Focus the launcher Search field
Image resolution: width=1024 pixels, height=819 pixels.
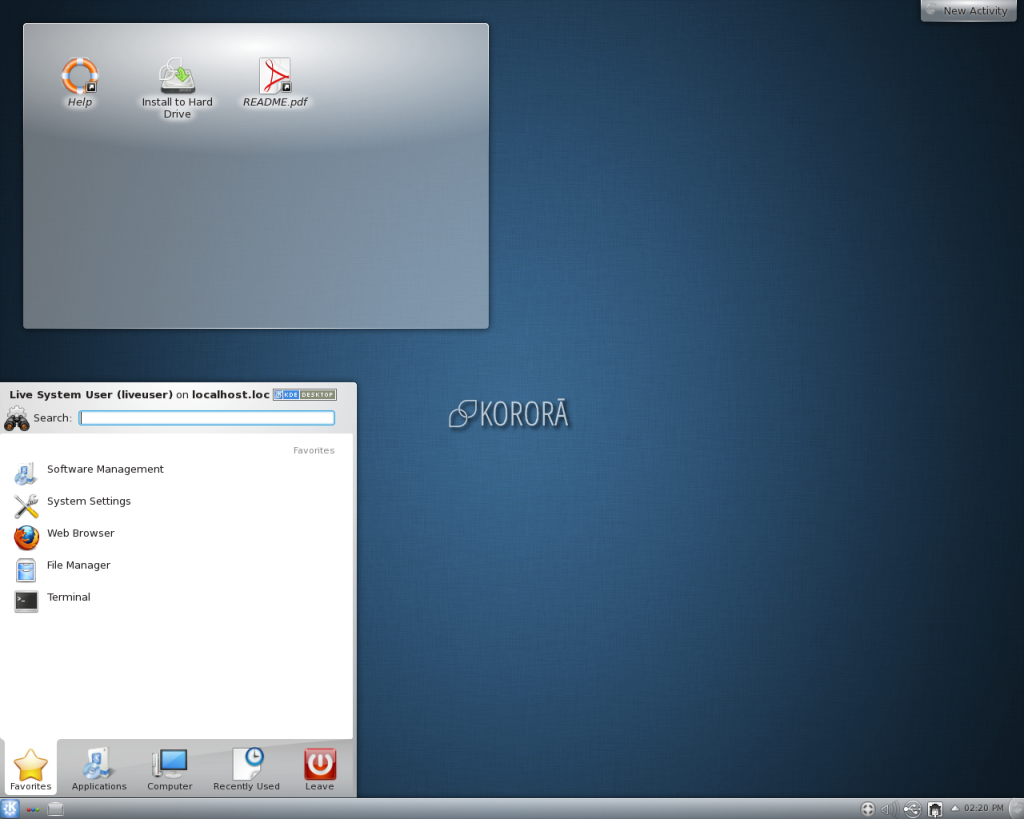point(207,418)
